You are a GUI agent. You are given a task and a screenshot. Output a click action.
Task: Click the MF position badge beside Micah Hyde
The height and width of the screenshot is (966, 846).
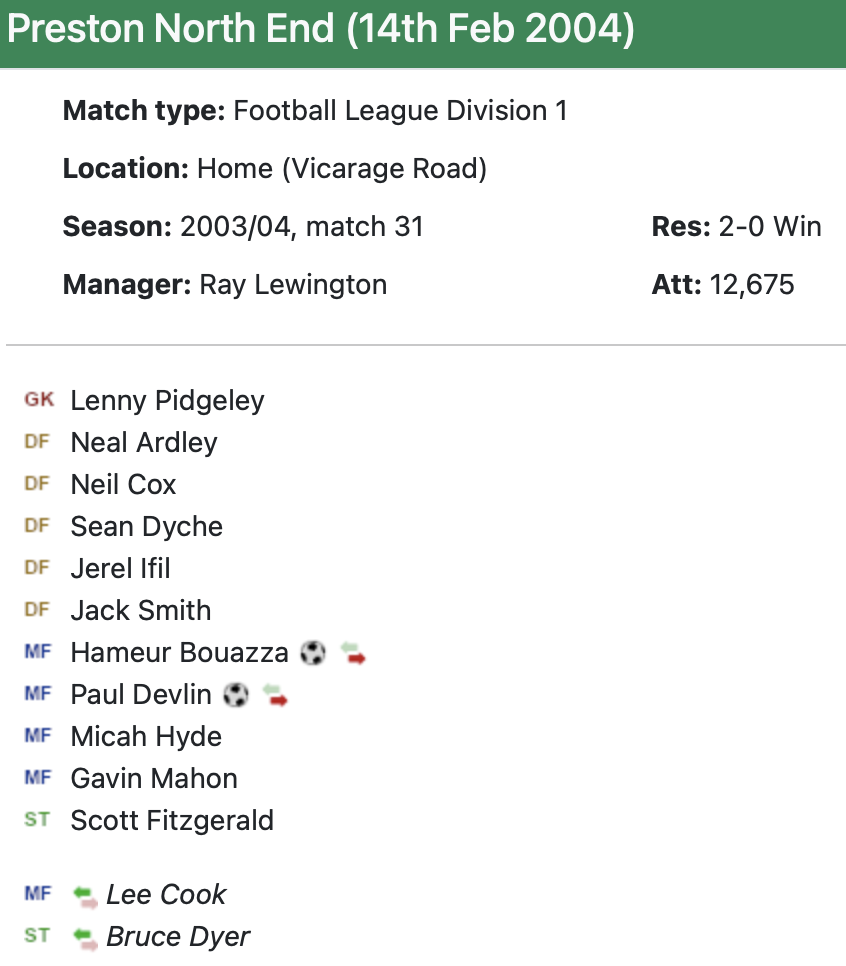(x=37, y=736)
